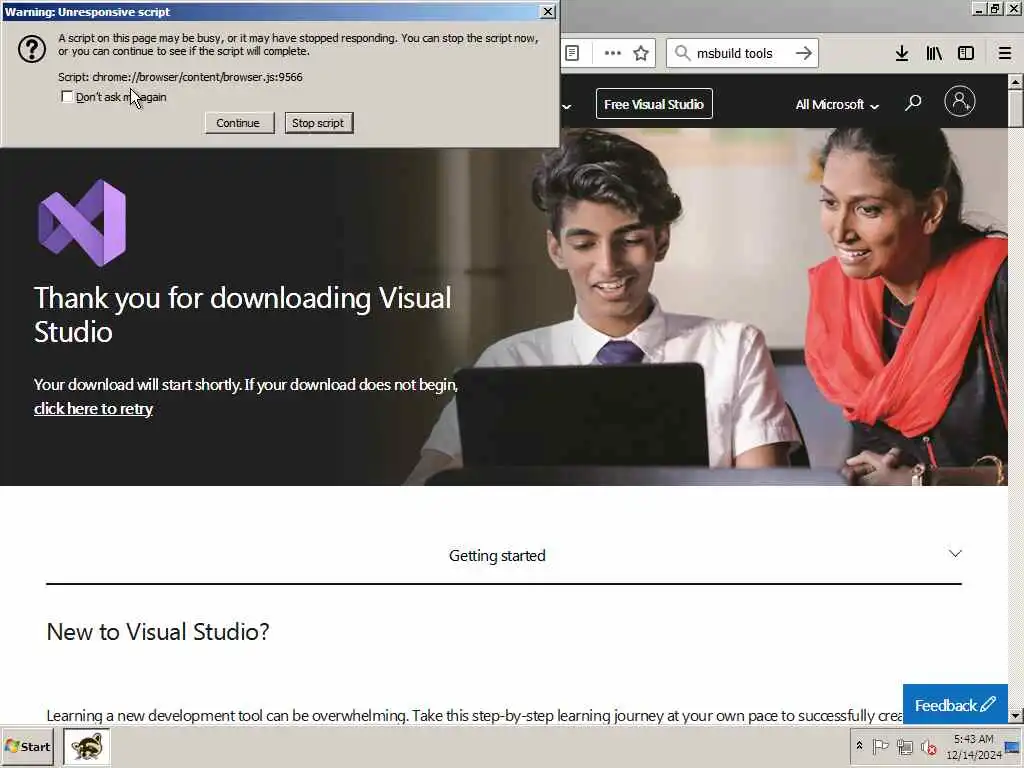Click show desktop button in taskbar
This screenshot has width=1024, height=768.
(1014, 746)
